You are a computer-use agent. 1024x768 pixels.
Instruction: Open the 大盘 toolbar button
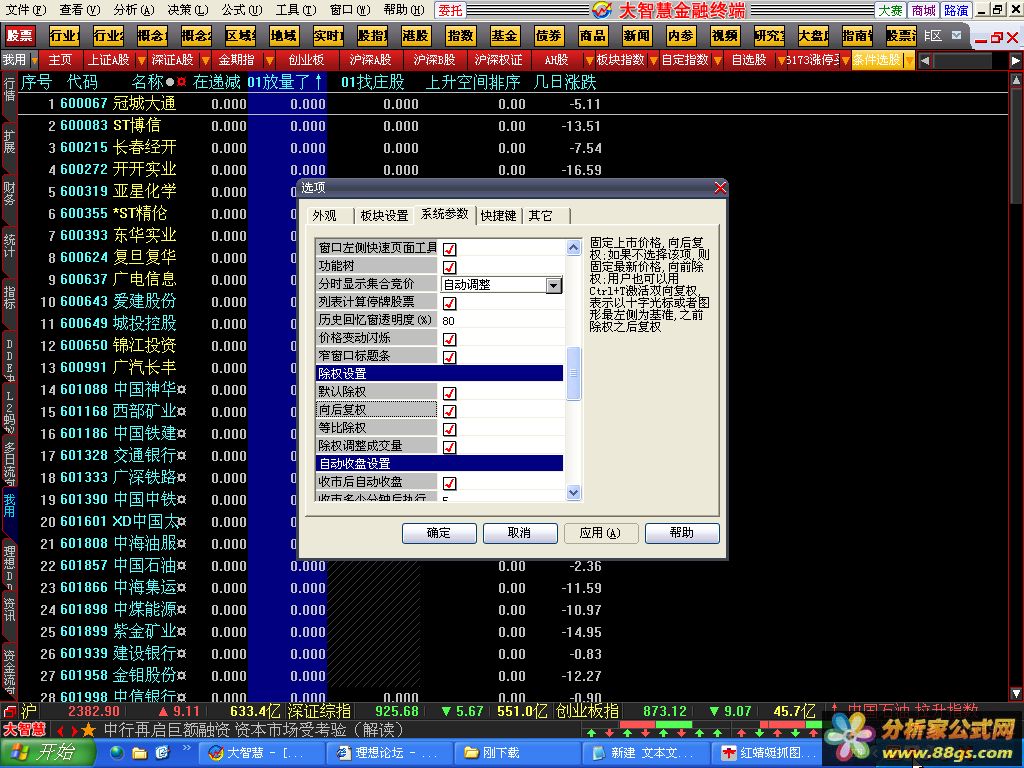tap(813, 36)
